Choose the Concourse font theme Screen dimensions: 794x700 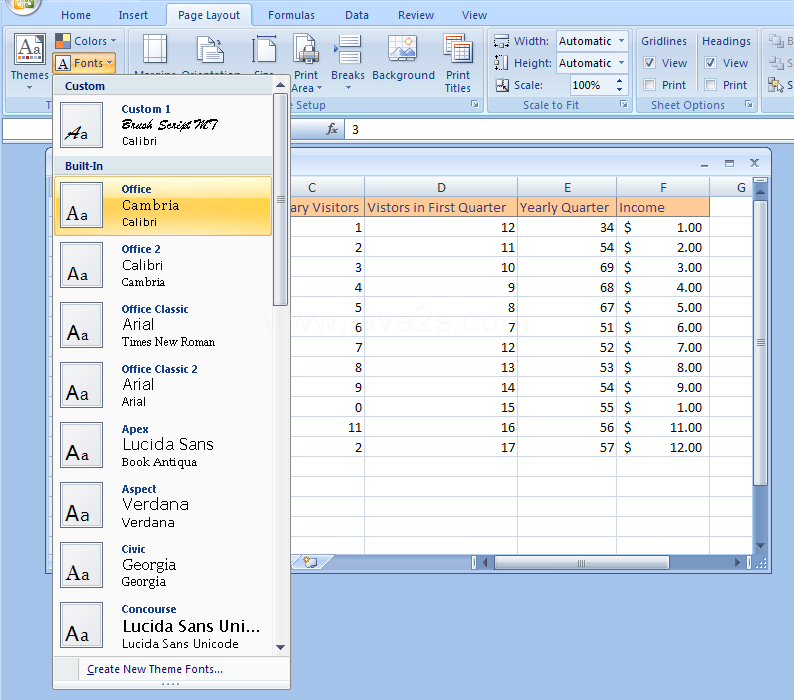pos(163,626)
